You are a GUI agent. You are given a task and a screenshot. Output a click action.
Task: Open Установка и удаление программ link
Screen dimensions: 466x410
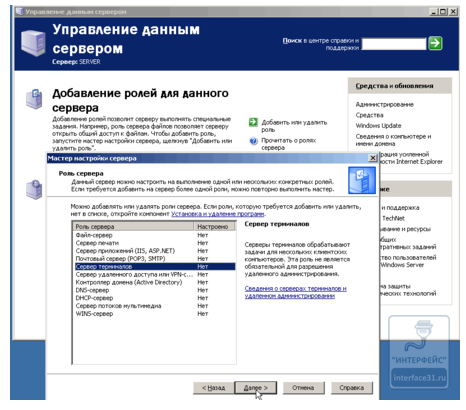pyautogui.click(x=218, y=214)
